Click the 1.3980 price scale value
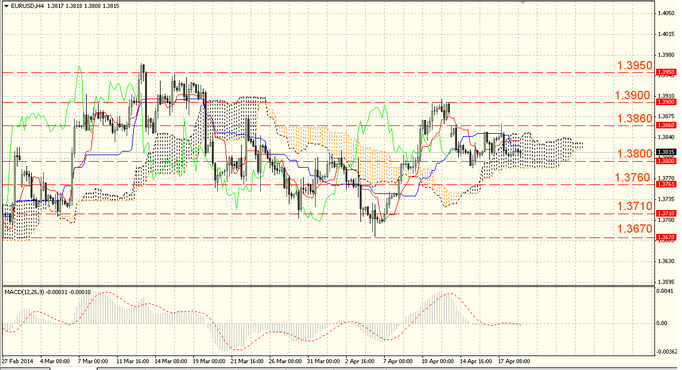The height and width of the screenshot is (370, 682). [x=666, y=55]
